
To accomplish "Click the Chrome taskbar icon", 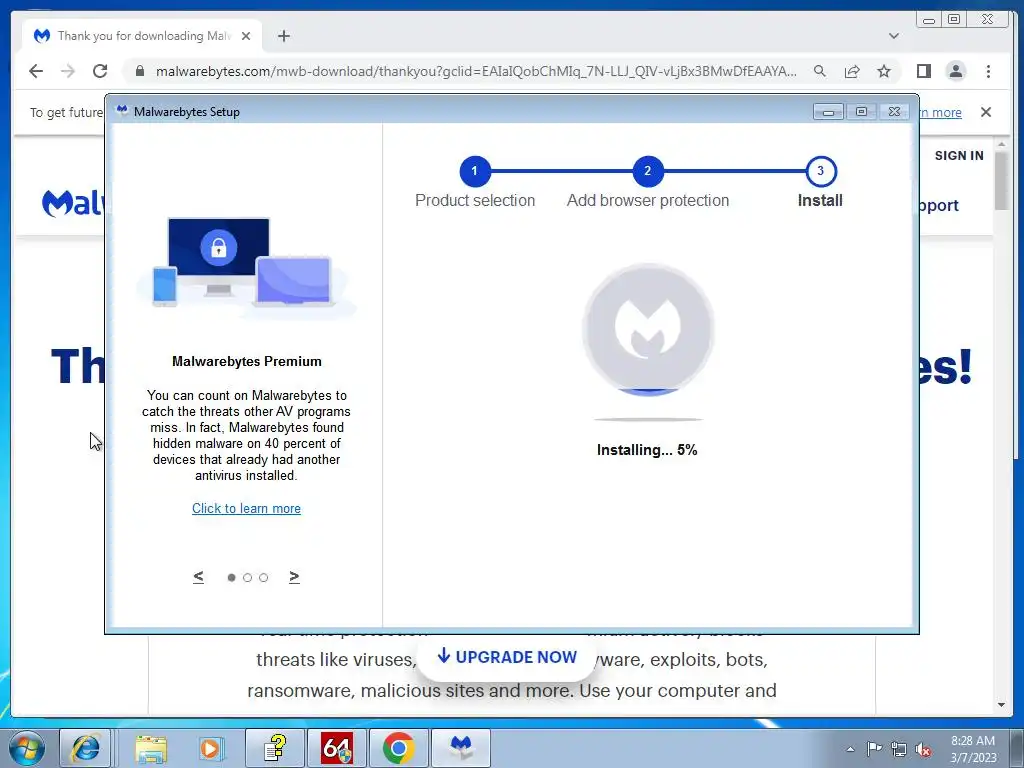I will point(399,748).
